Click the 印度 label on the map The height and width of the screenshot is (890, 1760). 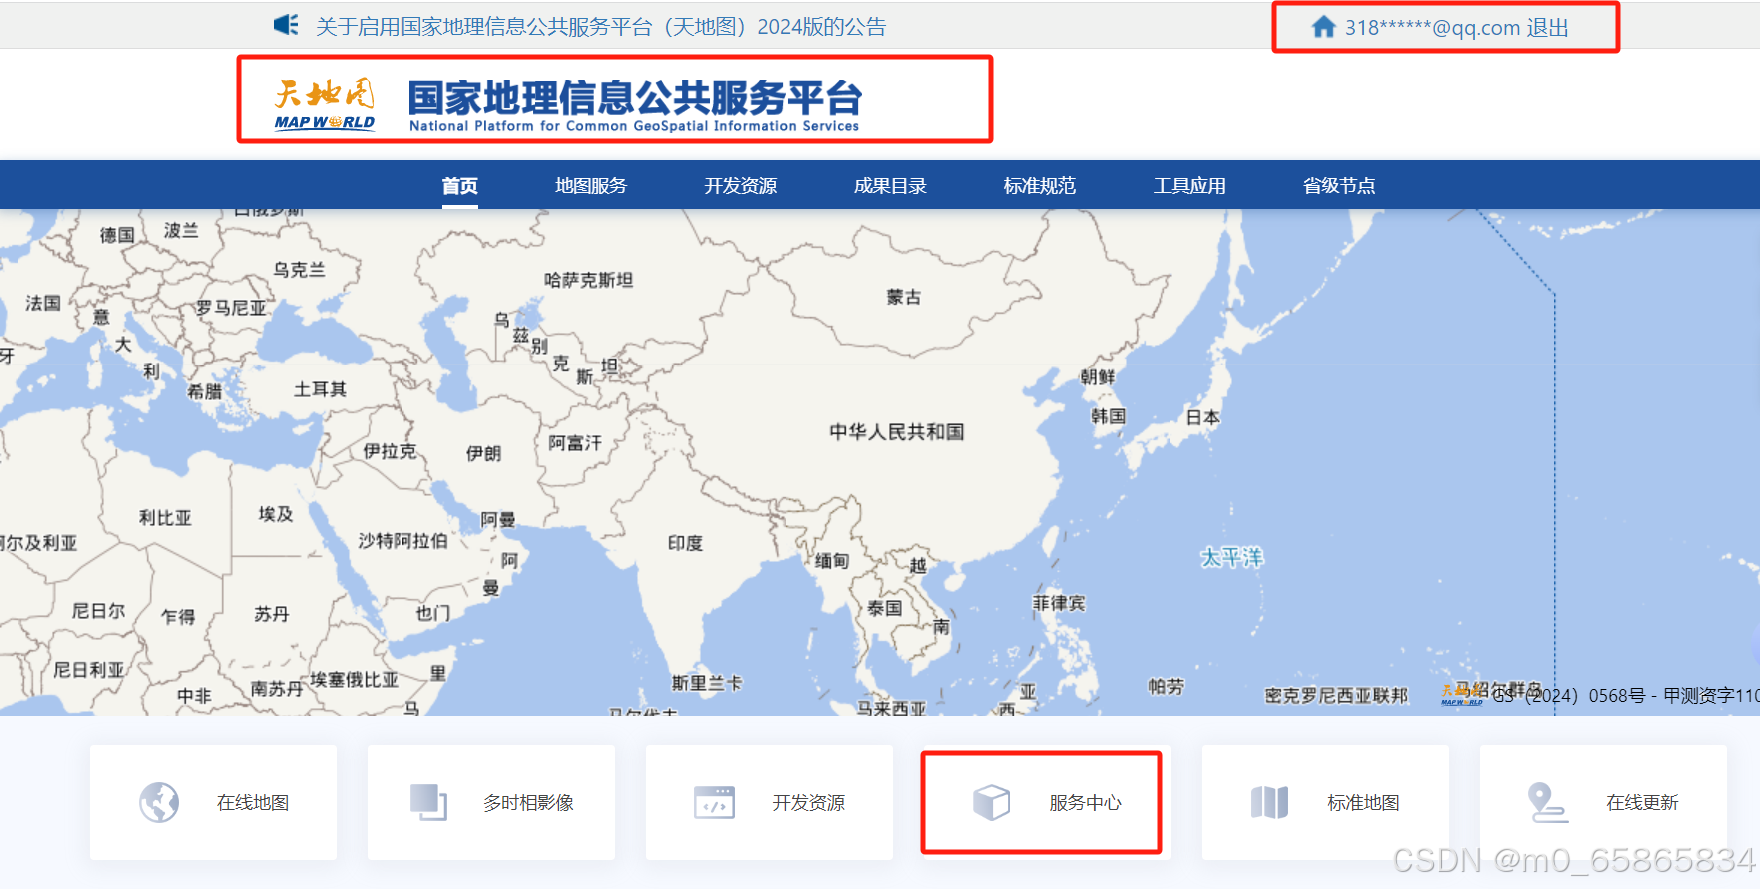[686, 543]
